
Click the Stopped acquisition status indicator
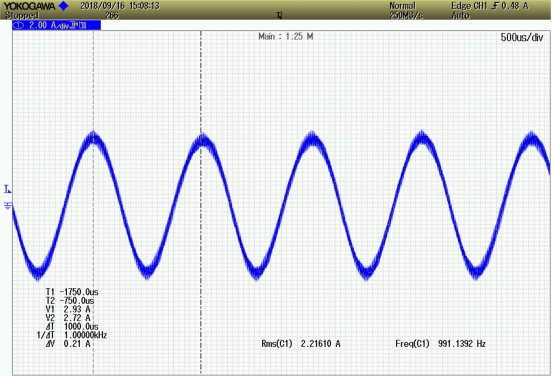pyautogui.click(x=21, y=15)
